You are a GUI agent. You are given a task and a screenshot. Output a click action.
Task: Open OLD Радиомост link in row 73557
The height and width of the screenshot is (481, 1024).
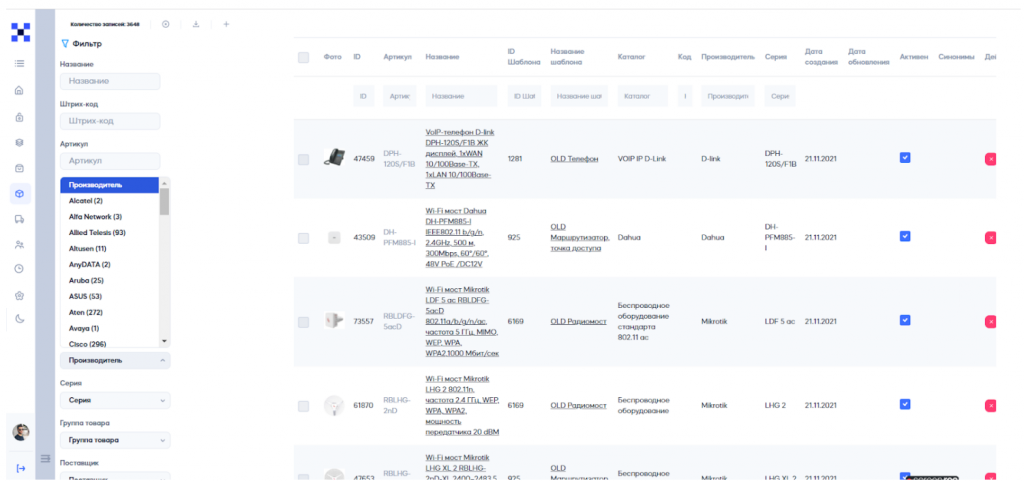[x=578, y=321]
